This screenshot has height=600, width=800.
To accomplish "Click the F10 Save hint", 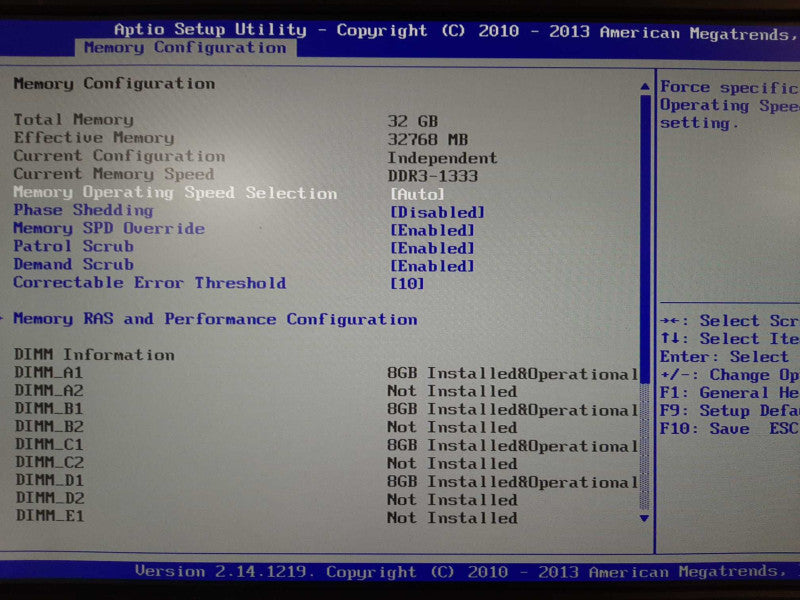I will 704,429.
